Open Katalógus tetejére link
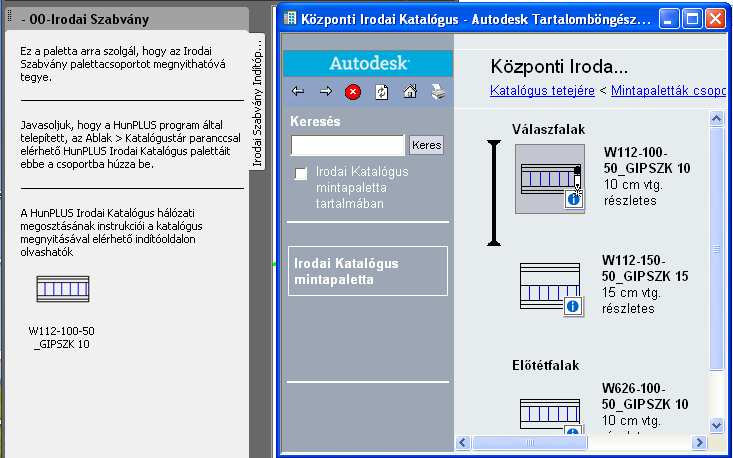 click(542, 90)
